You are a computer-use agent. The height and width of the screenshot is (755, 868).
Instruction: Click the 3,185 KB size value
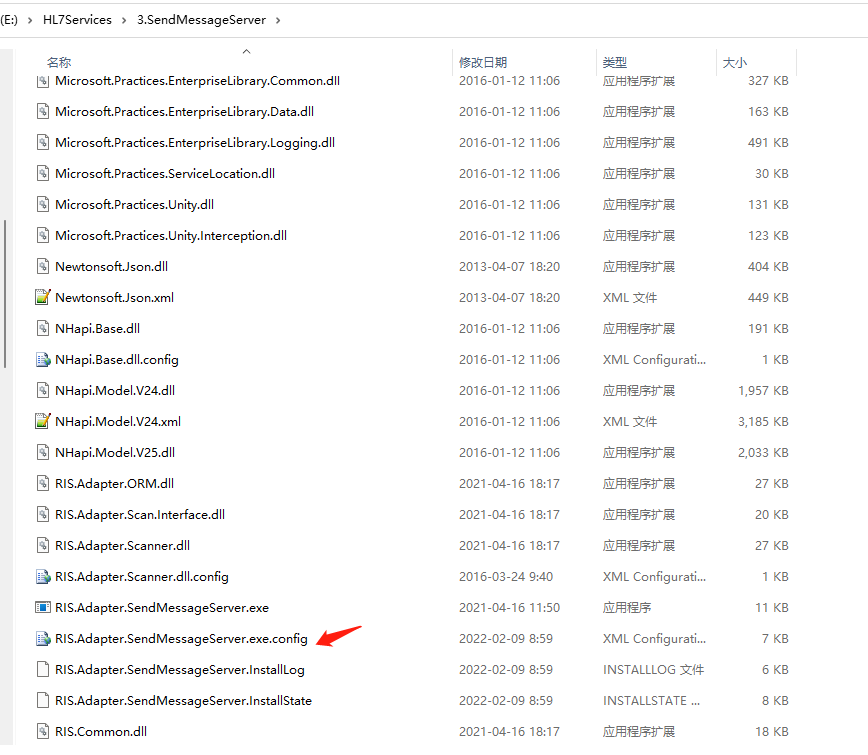pyautogui.click(x=763, y=422)
